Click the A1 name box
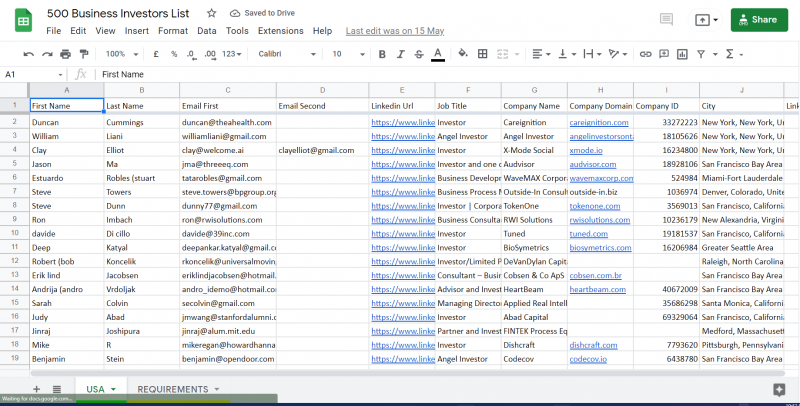This screenshot has height=406, width=800. [x=33, y=74]
